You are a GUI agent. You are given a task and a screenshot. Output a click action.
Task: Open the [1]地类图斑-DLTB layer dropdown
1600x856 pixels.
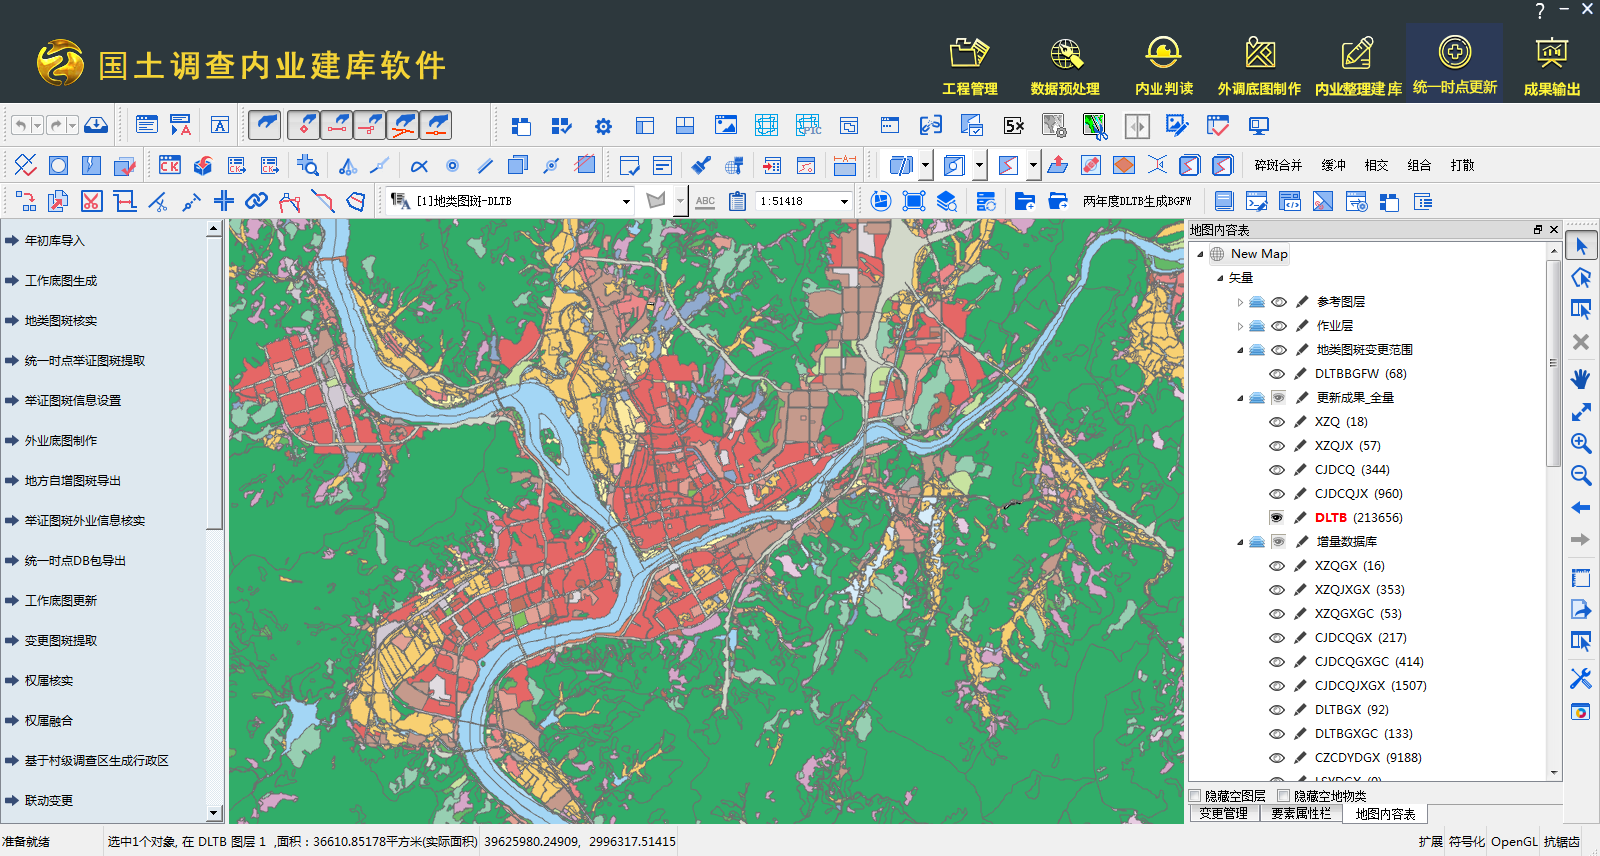point(626,201)
